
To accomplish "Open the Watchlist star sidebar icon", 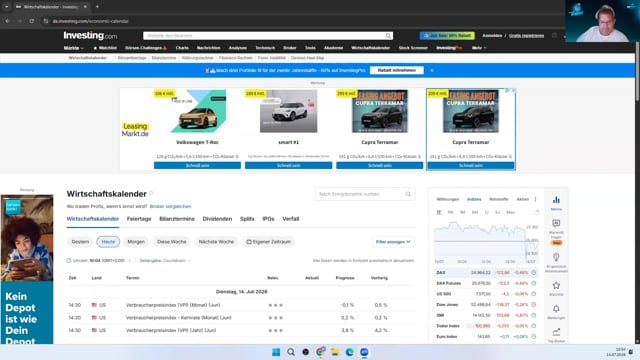I will point(556,286).
